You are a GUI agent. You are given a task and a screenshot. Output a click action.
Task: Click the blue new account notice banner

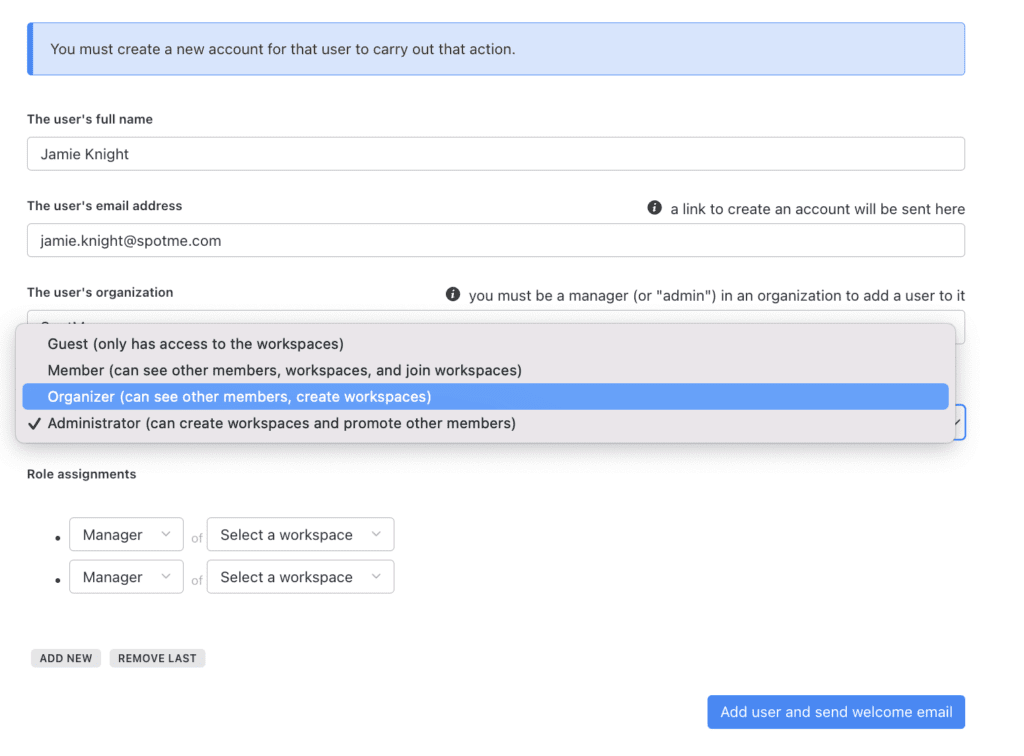coord(495,49)
